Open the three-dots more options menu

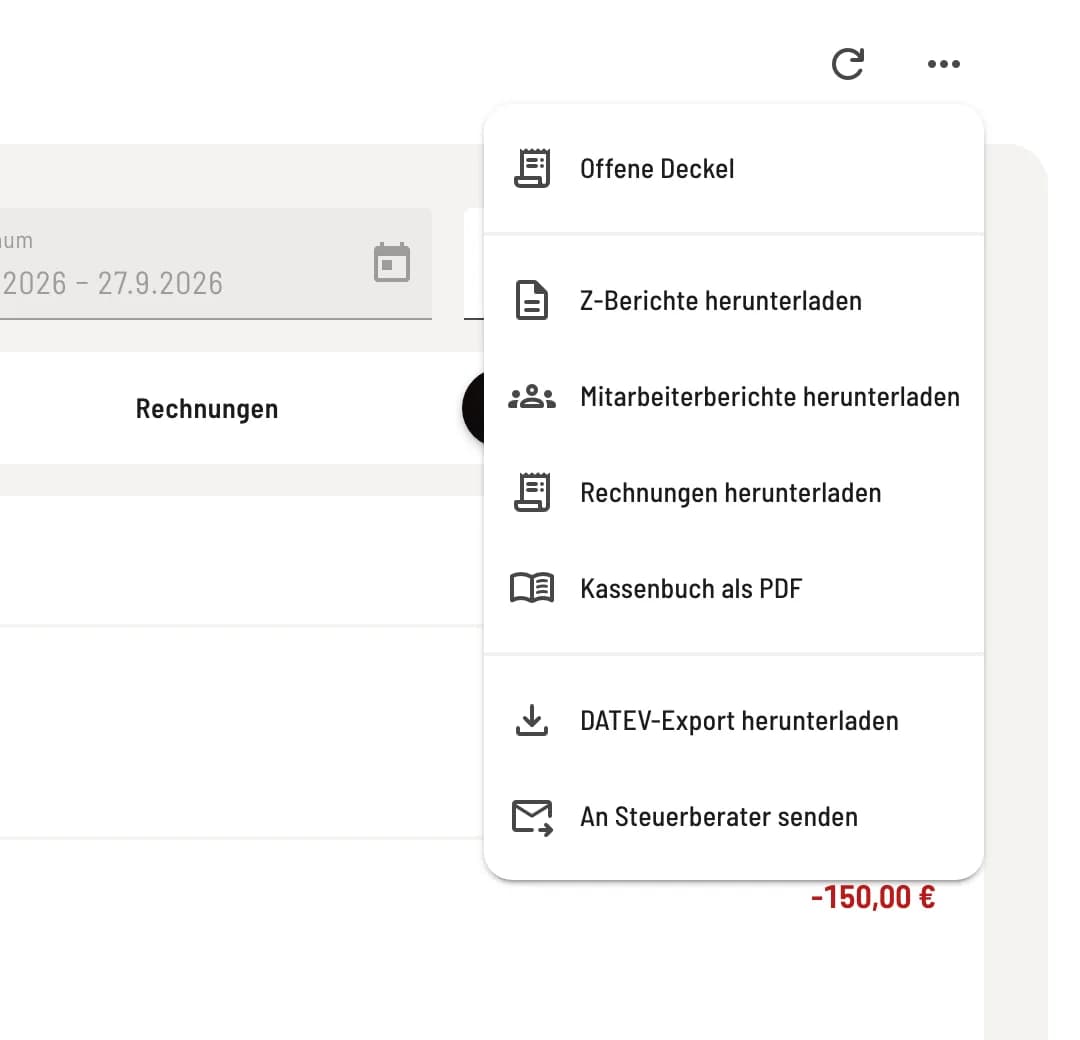pos(943,64)
